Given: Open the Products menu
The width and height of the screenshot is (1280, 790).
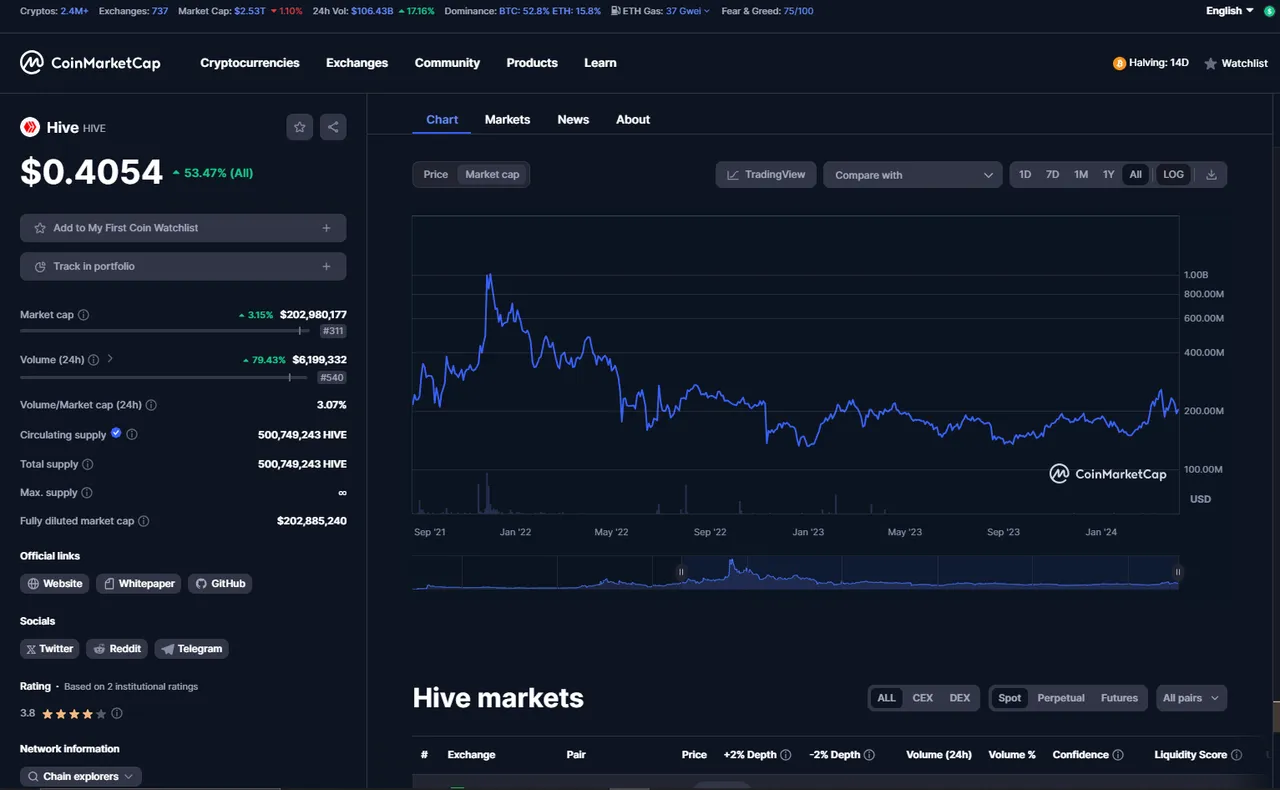Looking at the screenshot, I should (532, 63).
